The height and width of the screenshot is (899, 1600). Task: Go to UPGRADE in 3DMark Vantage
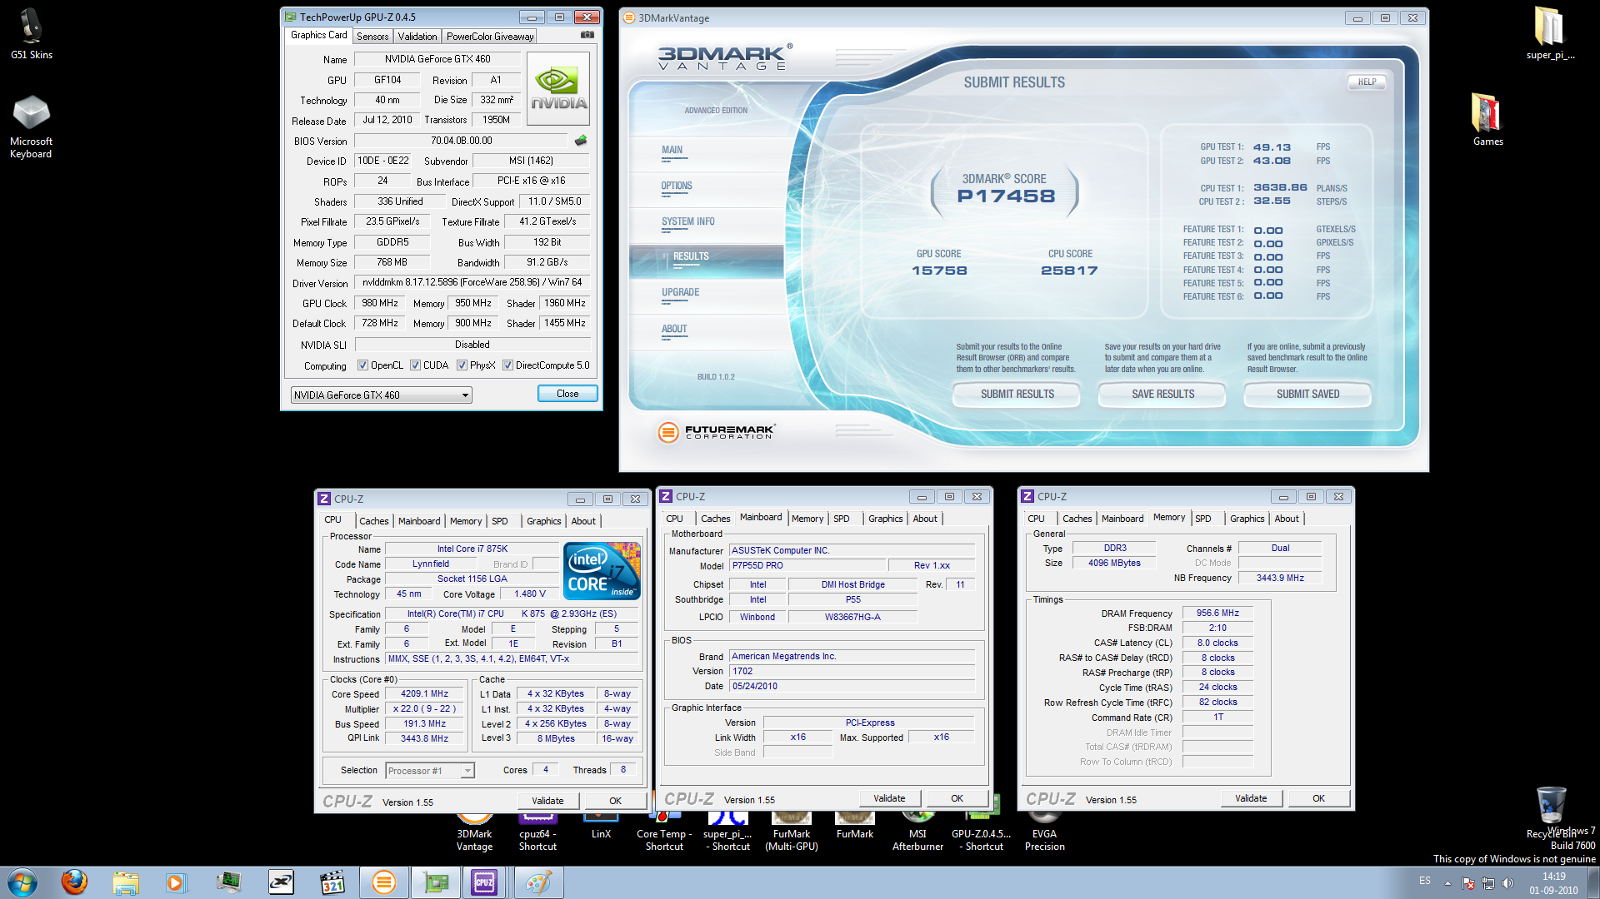[680, 293]
